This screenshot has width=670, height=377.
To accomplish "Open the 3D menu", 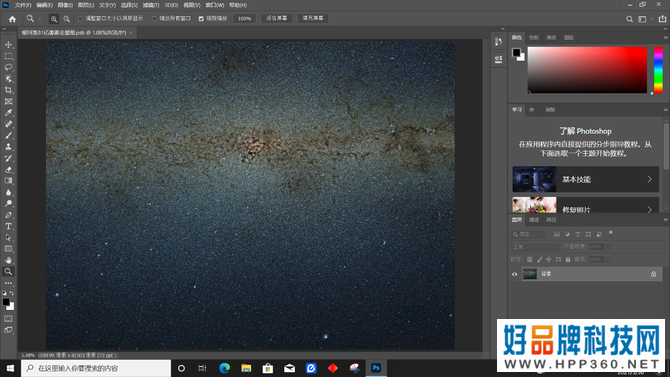I will coord(171,5).
